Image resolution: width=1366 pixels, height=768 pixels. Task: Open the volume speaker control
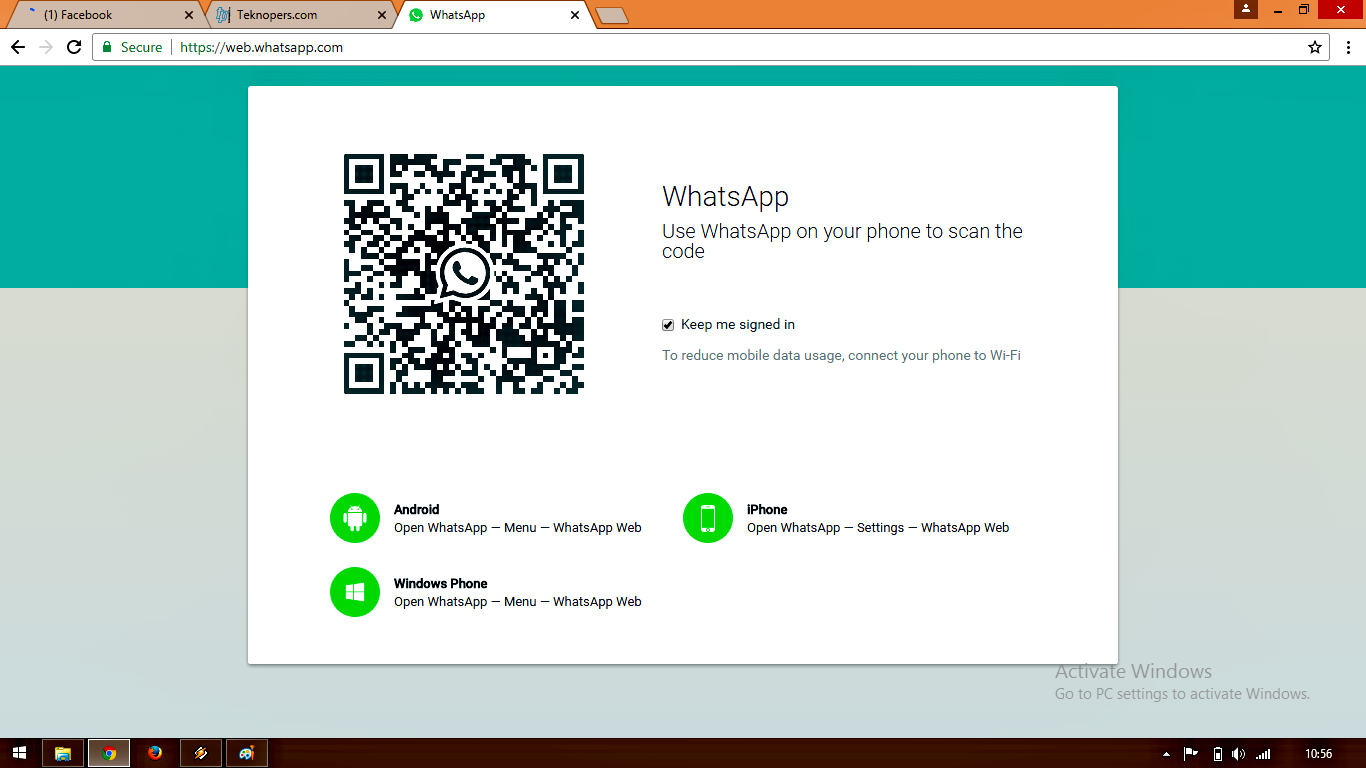(x=1239, y=754)
